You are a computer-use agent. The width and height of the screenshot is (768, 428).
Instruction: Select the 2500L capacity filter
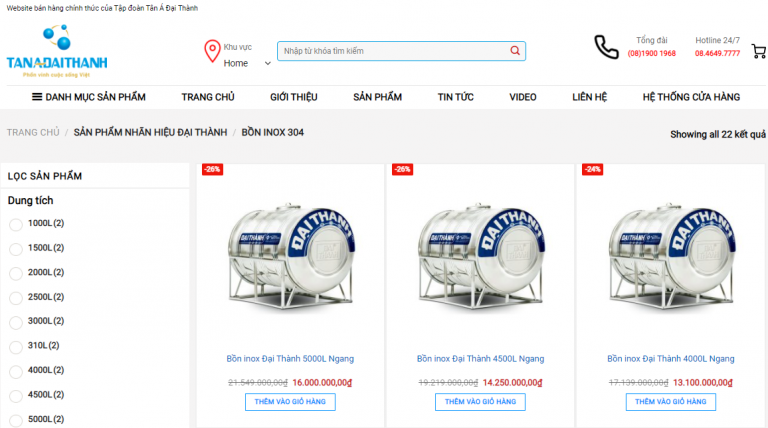[x=16, y=298]
